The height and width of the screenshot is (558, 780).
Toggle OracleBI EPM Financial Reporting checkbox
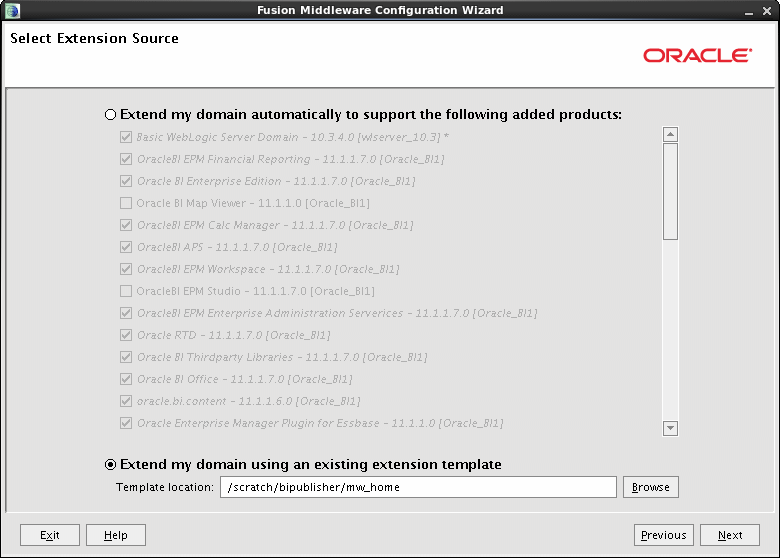(x=126, y=159)
